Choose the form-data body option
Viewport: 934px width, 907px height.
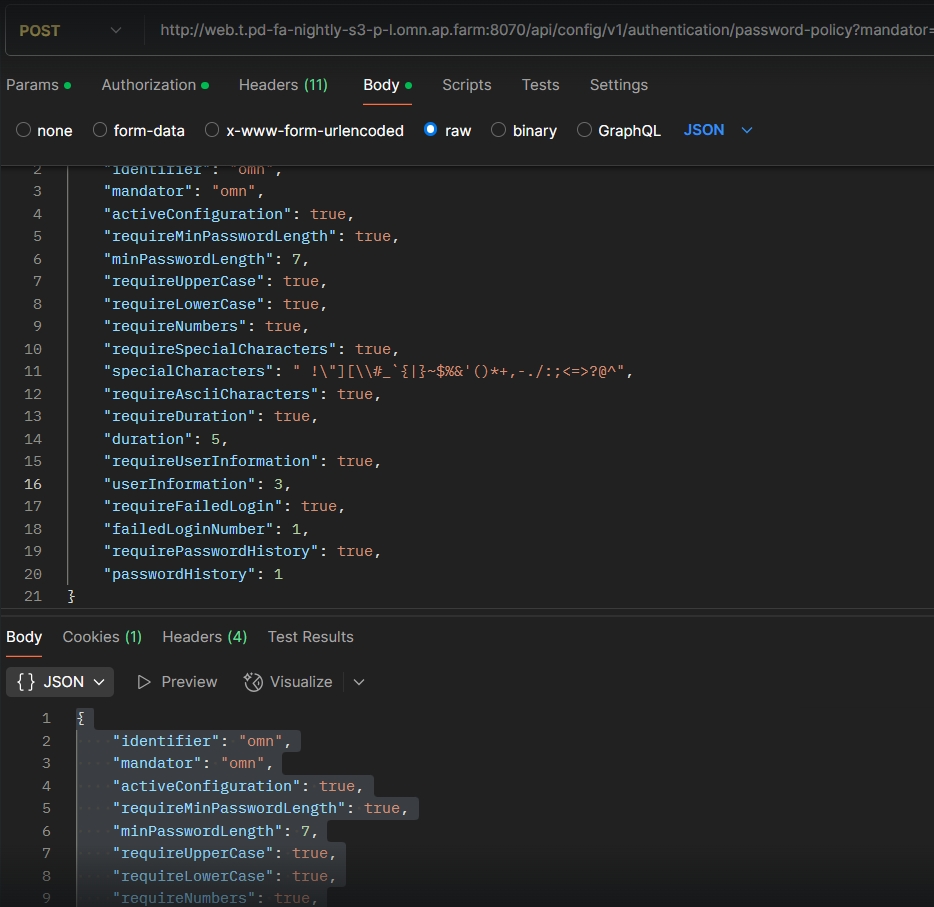pyautogui.click(x=100, y=130)
